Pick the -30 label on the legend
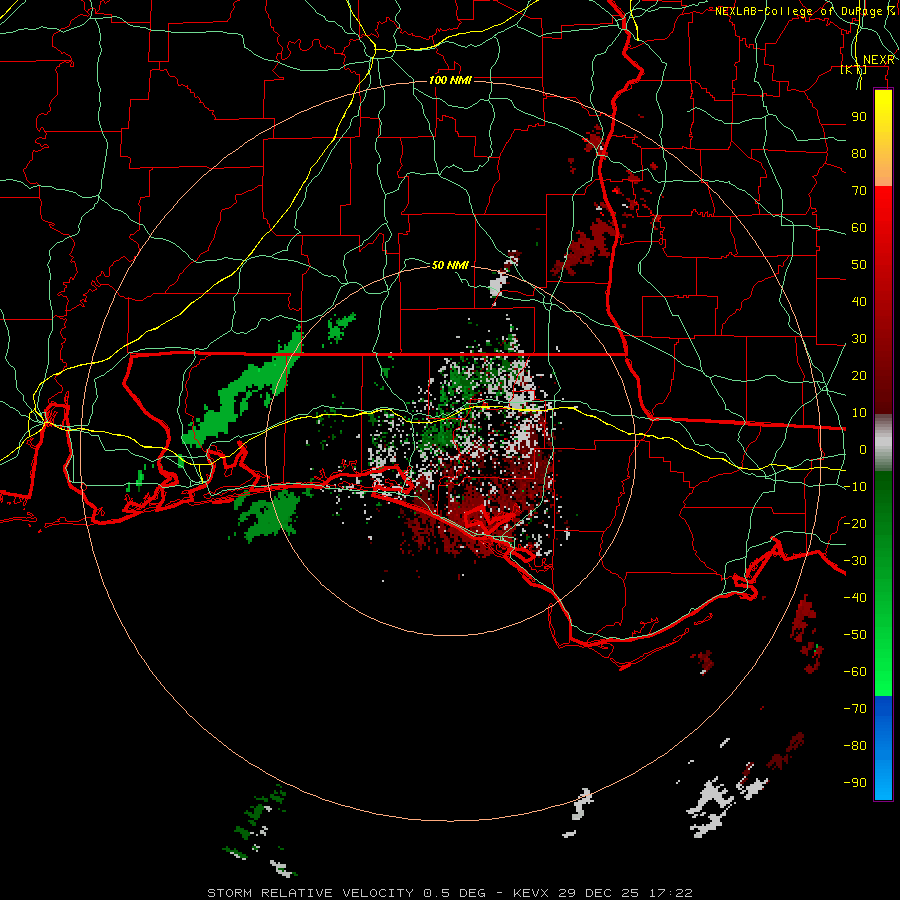The height and width of the screenshot is (900, 900). (855, 561)
